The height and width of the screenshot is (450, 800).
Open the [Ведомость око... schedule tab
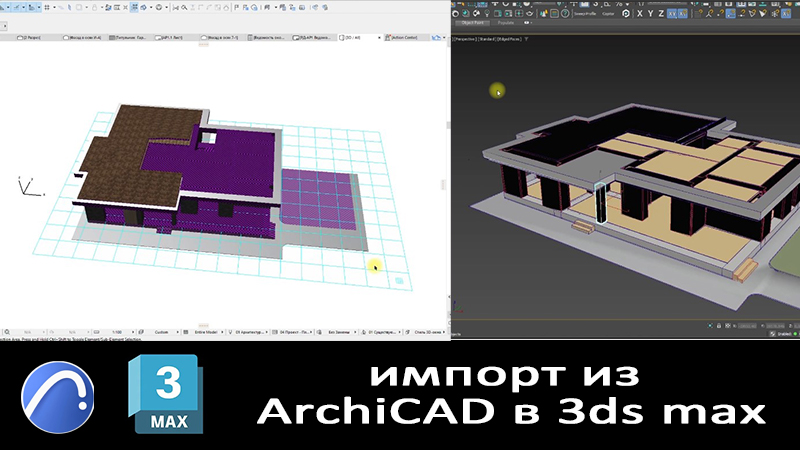(x=266, y=37)
